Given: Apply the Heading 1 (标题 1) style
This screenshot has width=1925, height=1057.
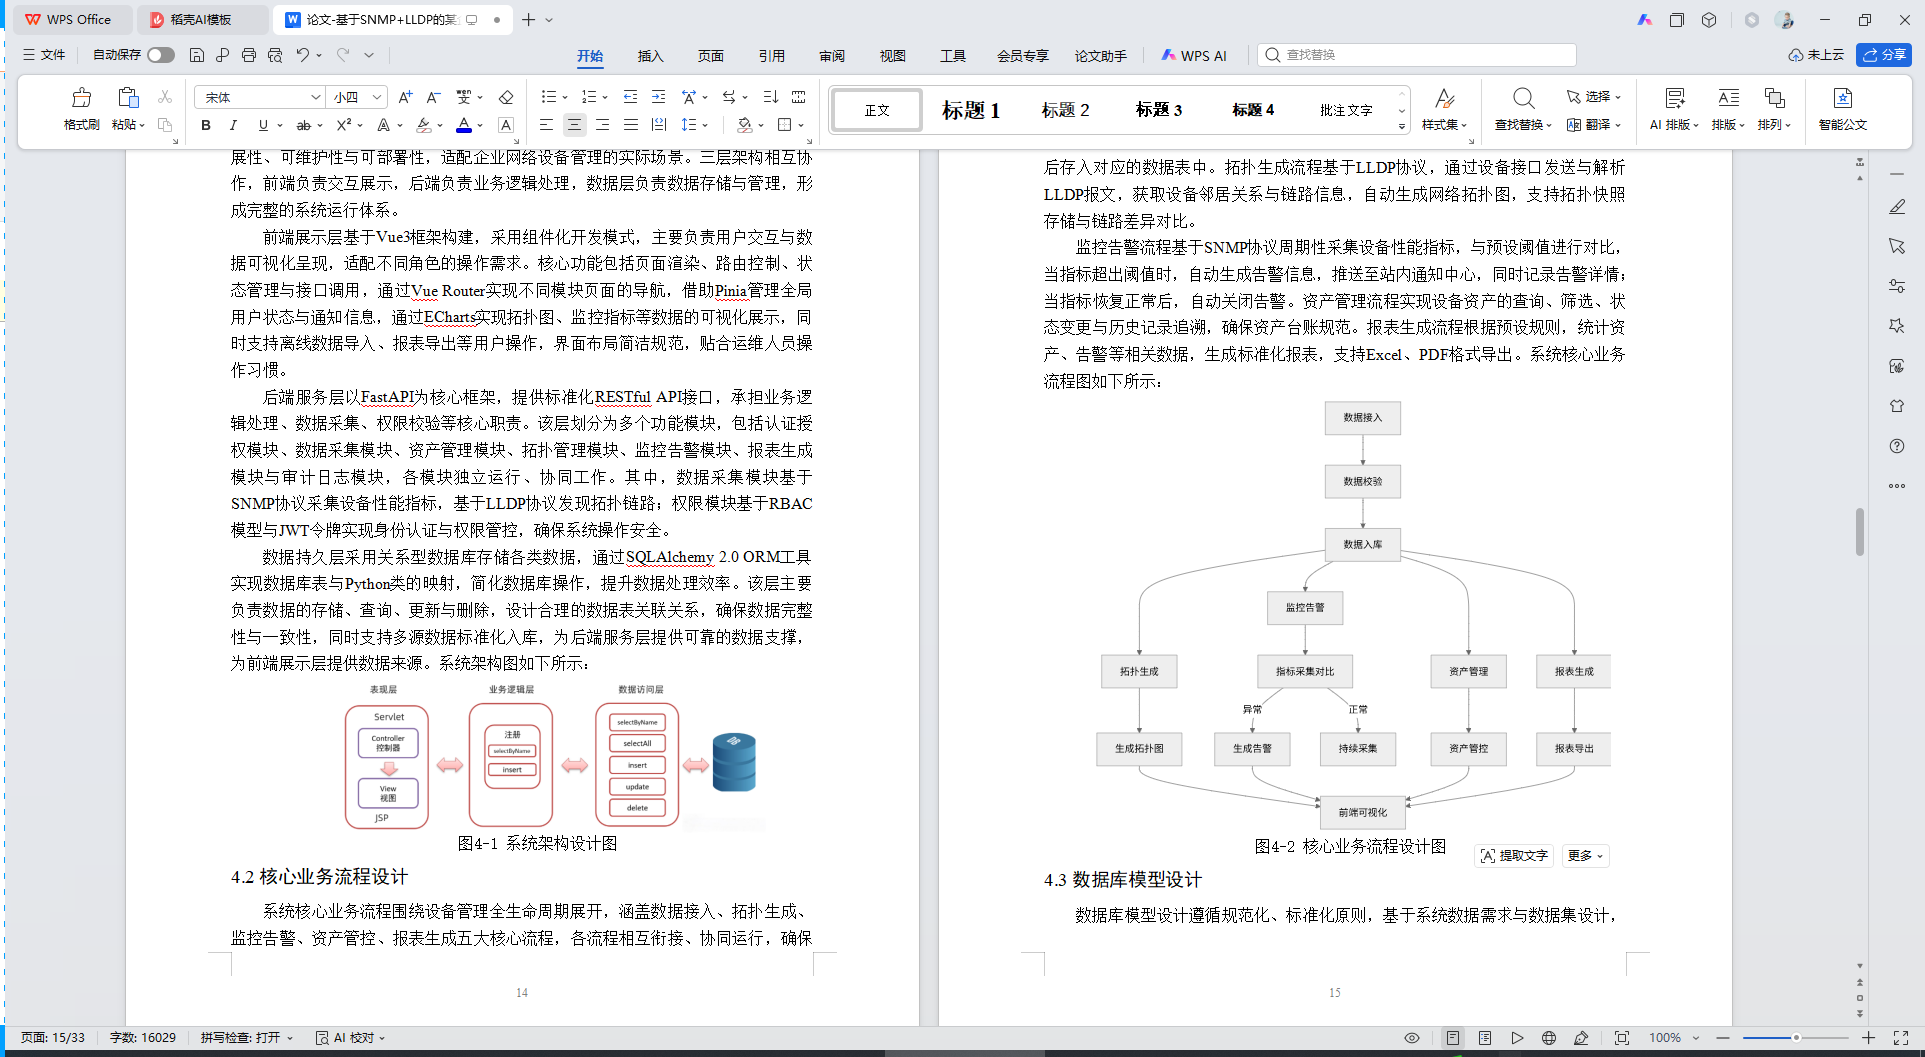Looking at the screenshot, I should click(x=970, y=110).
